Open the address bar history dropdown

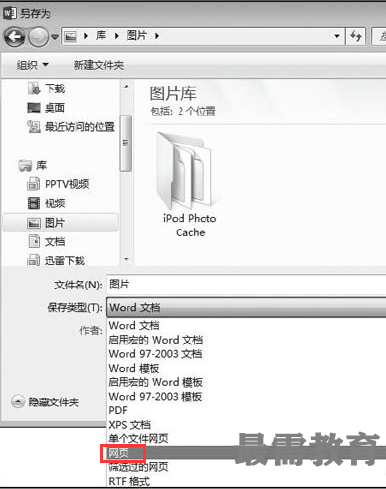point(337,36)
